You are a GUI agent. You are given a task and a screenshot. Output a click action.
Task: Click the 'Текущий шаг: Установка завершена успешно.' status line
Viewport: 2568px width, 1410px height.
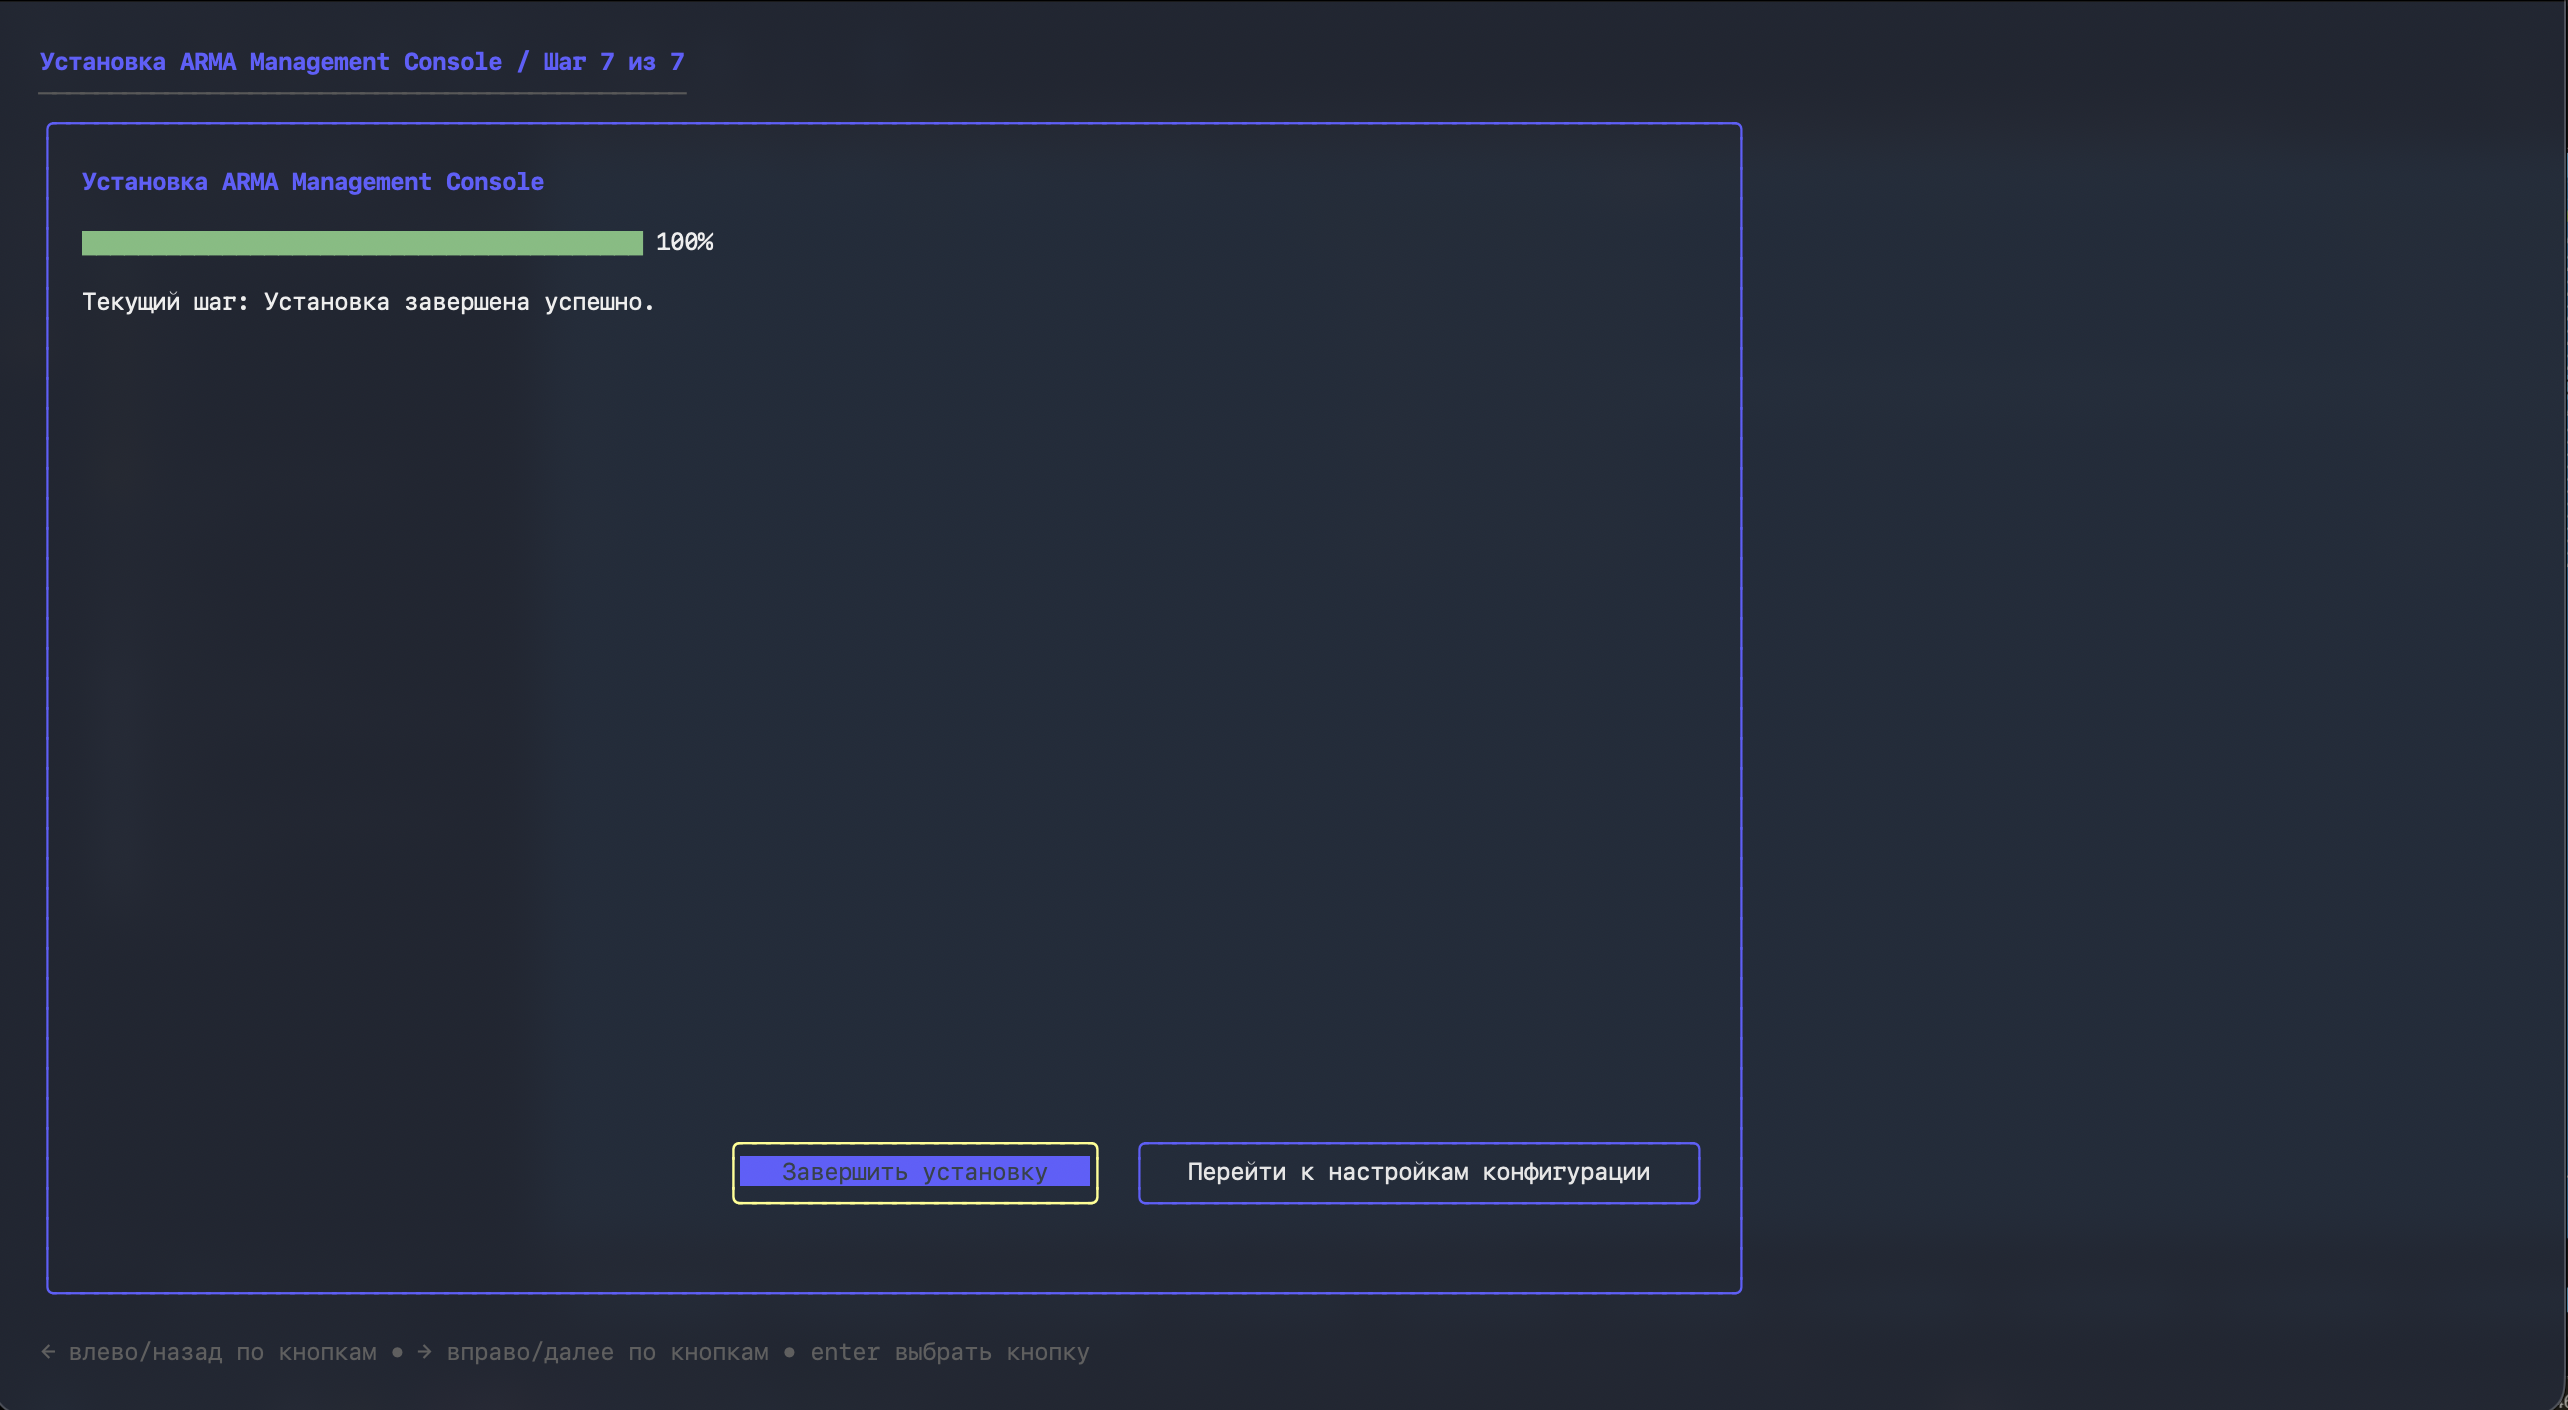pos(368,302)
